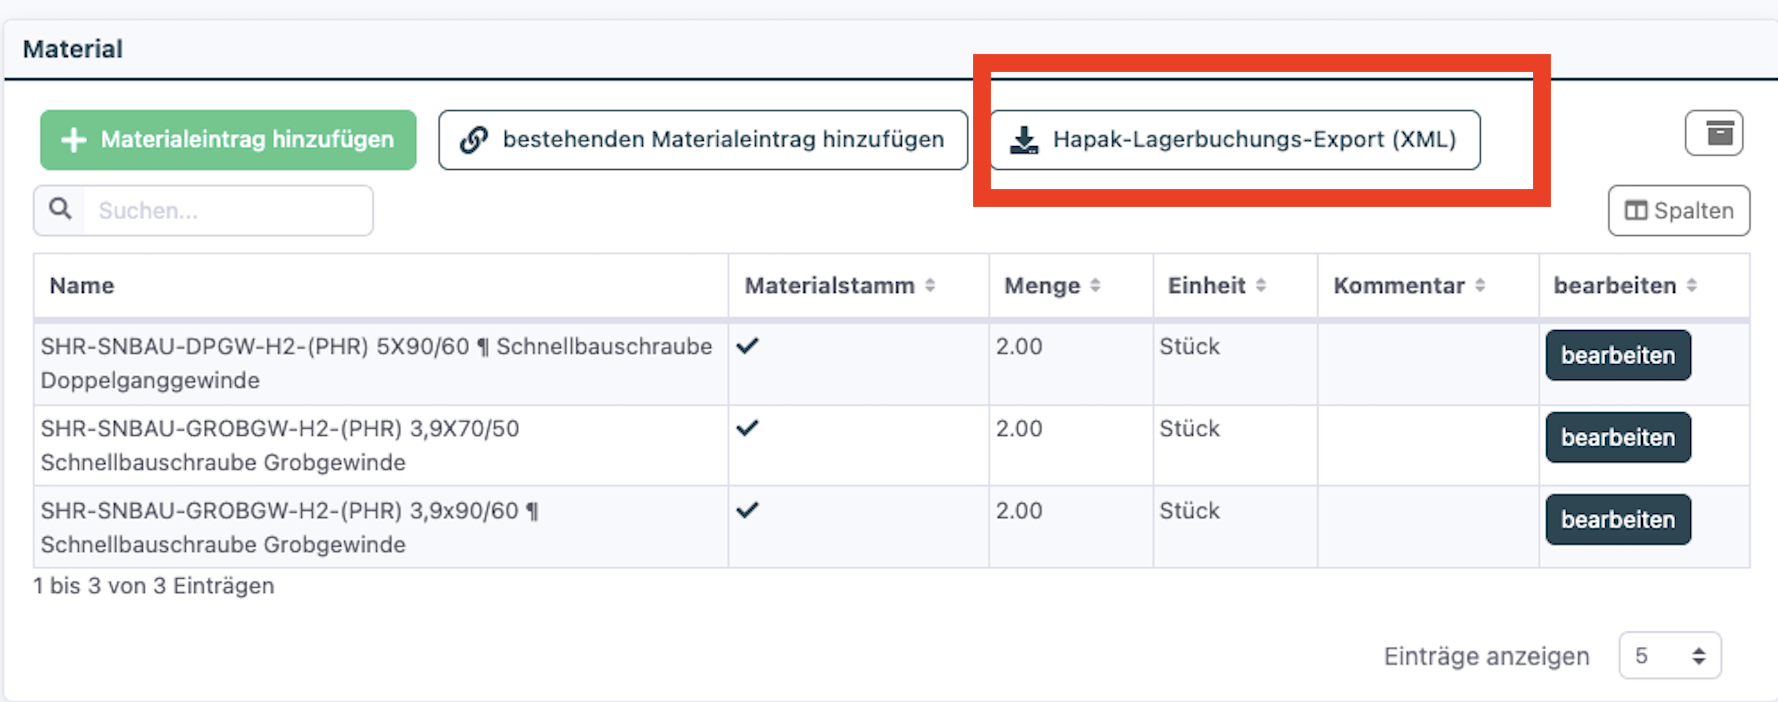Click Materialstamm checkmark for 3,9x90/60 row

[x=748, y=510]
